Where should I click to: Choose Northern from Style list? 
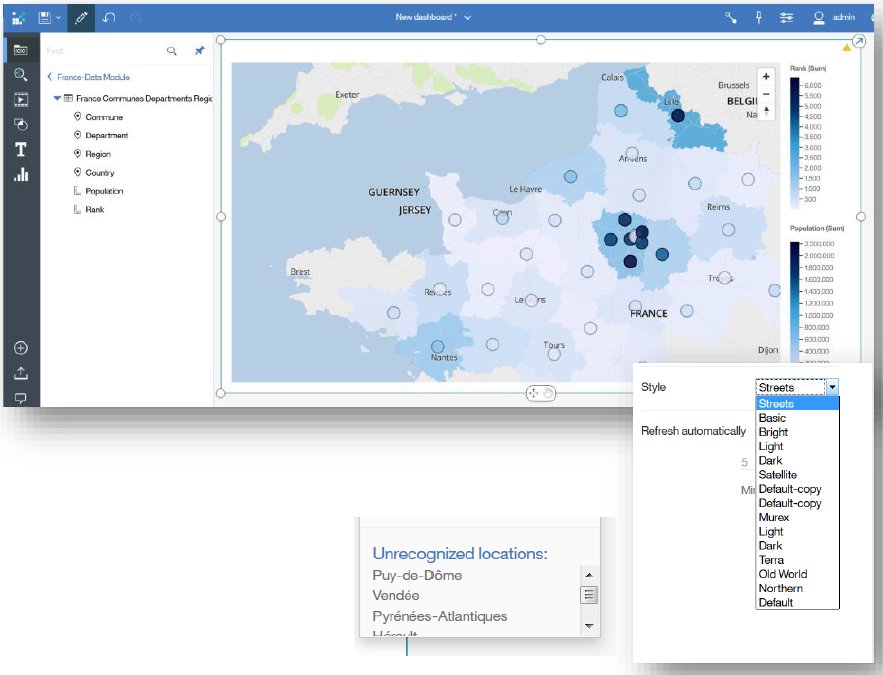pos(797,588)
